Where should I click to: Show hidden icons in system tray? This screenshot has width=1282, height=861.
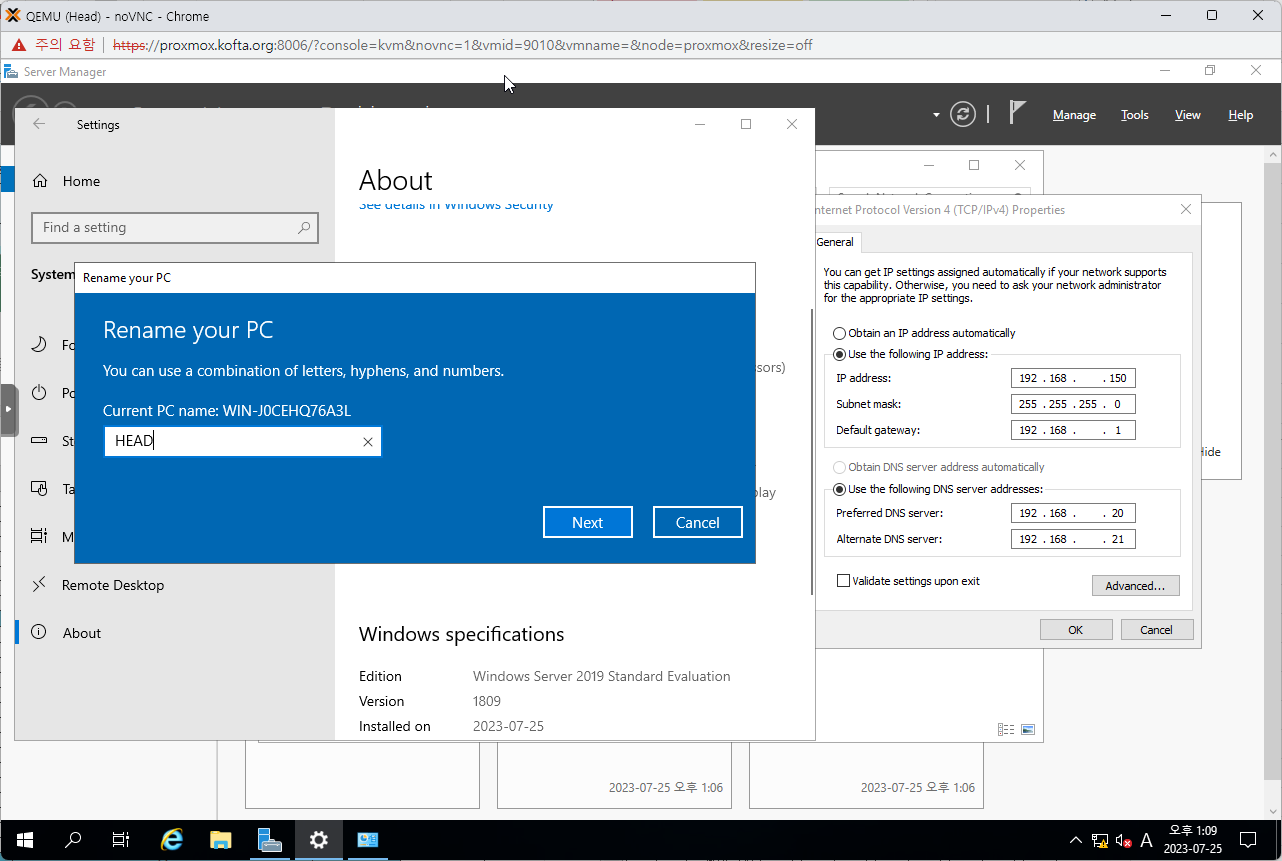(x=1075, y=840)
